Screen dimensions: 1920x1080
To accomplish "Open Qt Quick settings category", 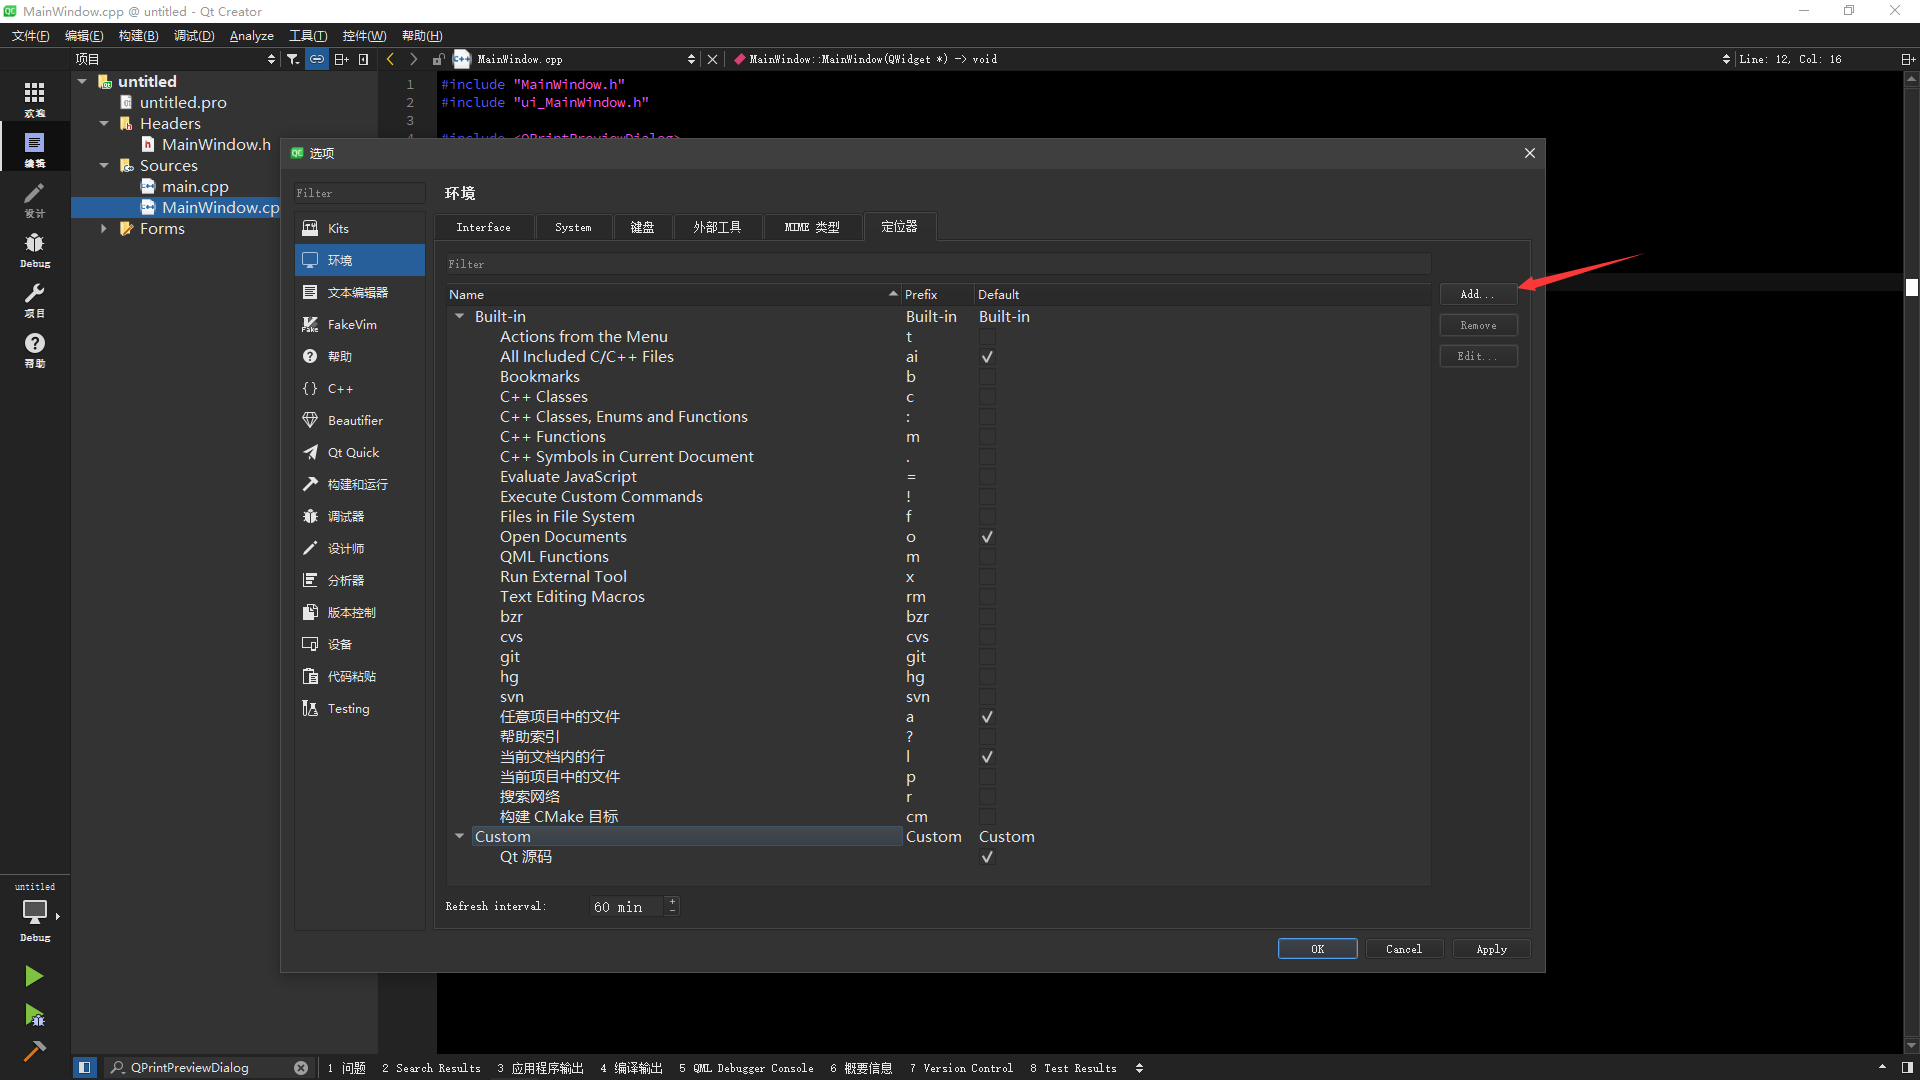I will (352, 452).
